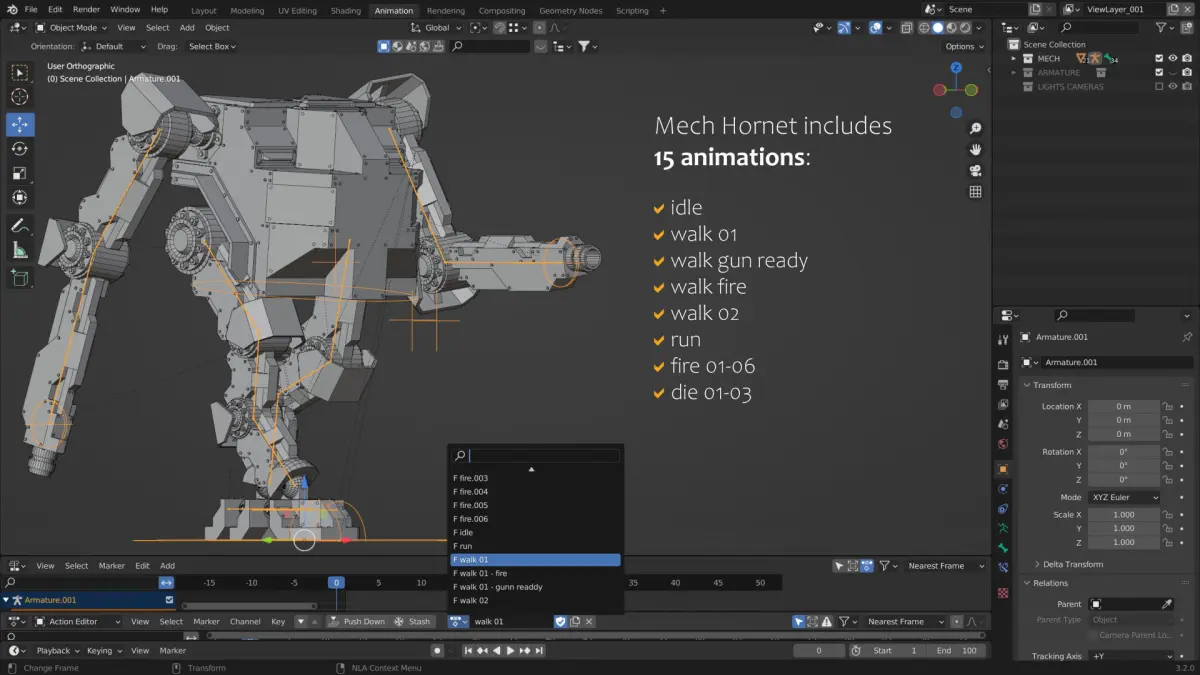
Task: Switch to the Shading workspace tab
Action: pyautogui.click(x=345, y=10)
